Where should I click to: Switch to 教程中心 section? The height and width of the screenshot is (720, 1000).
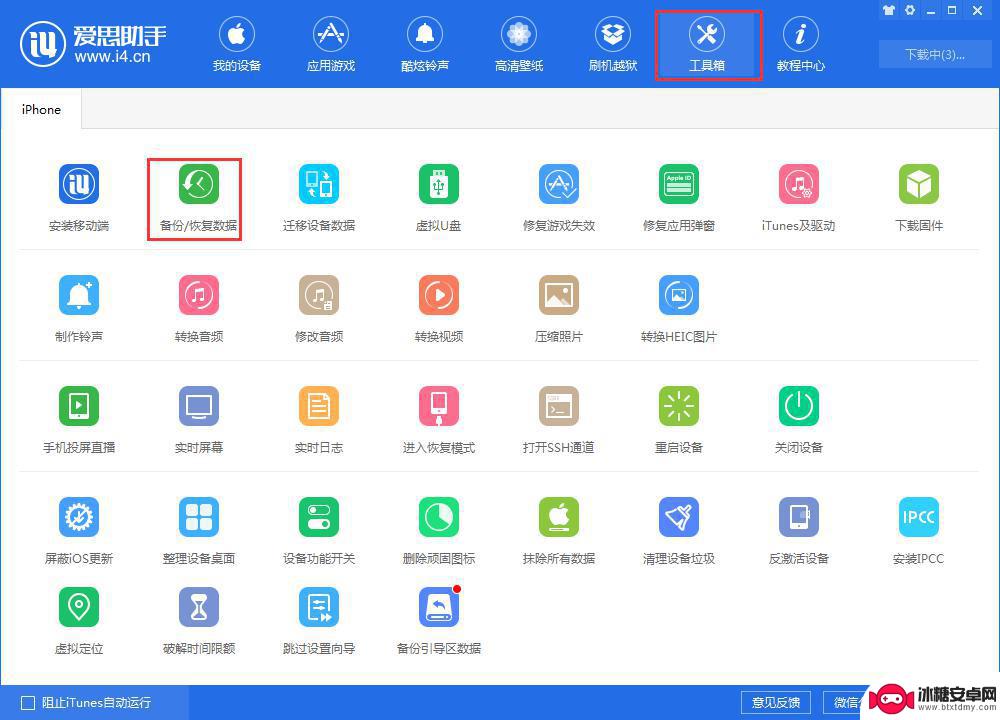[800, 44]
